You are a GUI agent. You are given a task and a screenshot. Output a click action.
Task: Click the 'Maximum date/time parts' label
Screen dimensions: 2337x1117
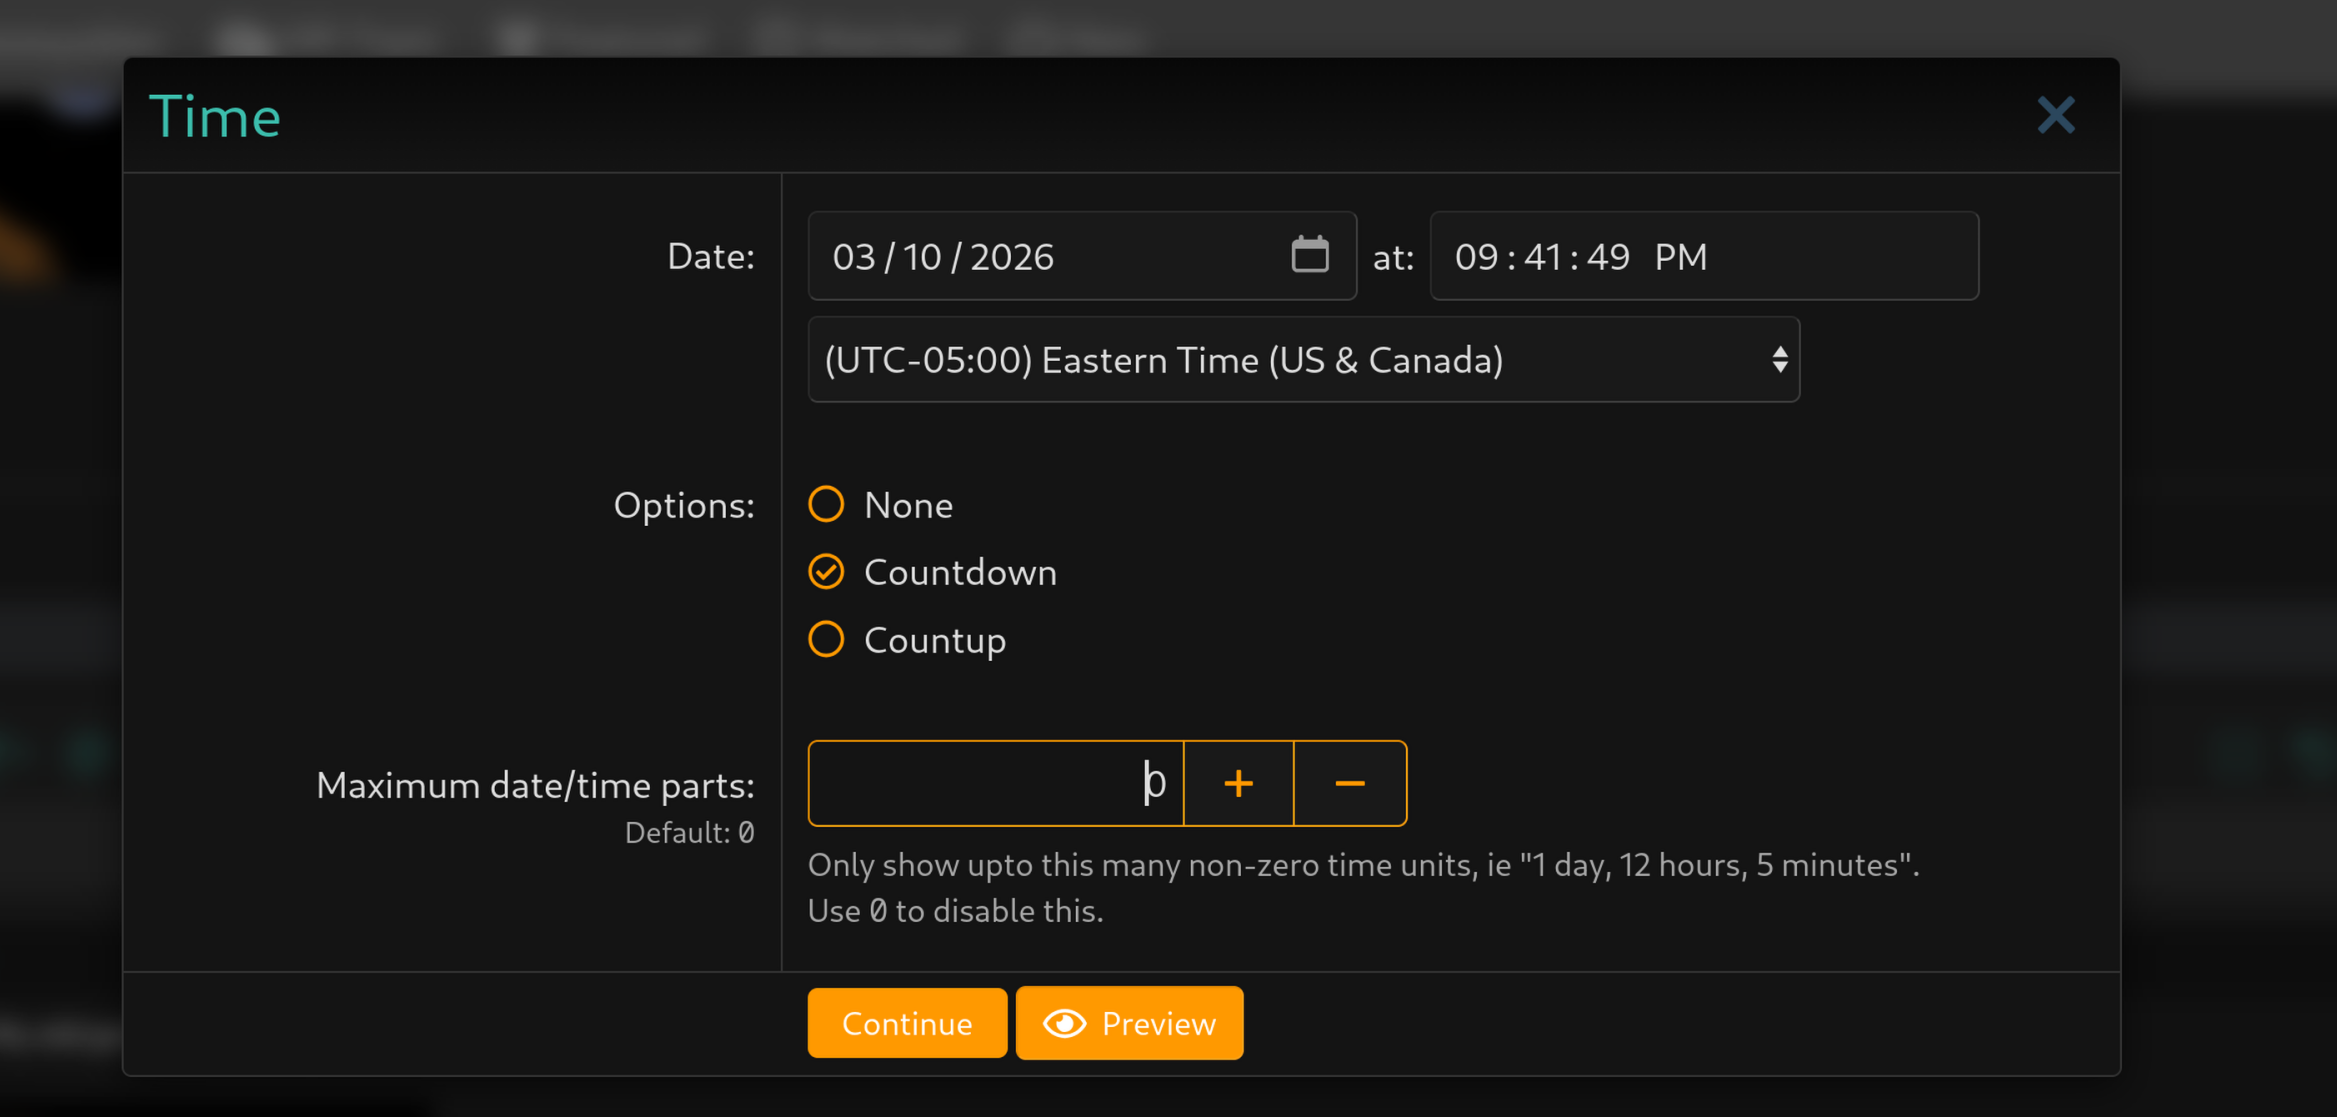pos(535,786)
